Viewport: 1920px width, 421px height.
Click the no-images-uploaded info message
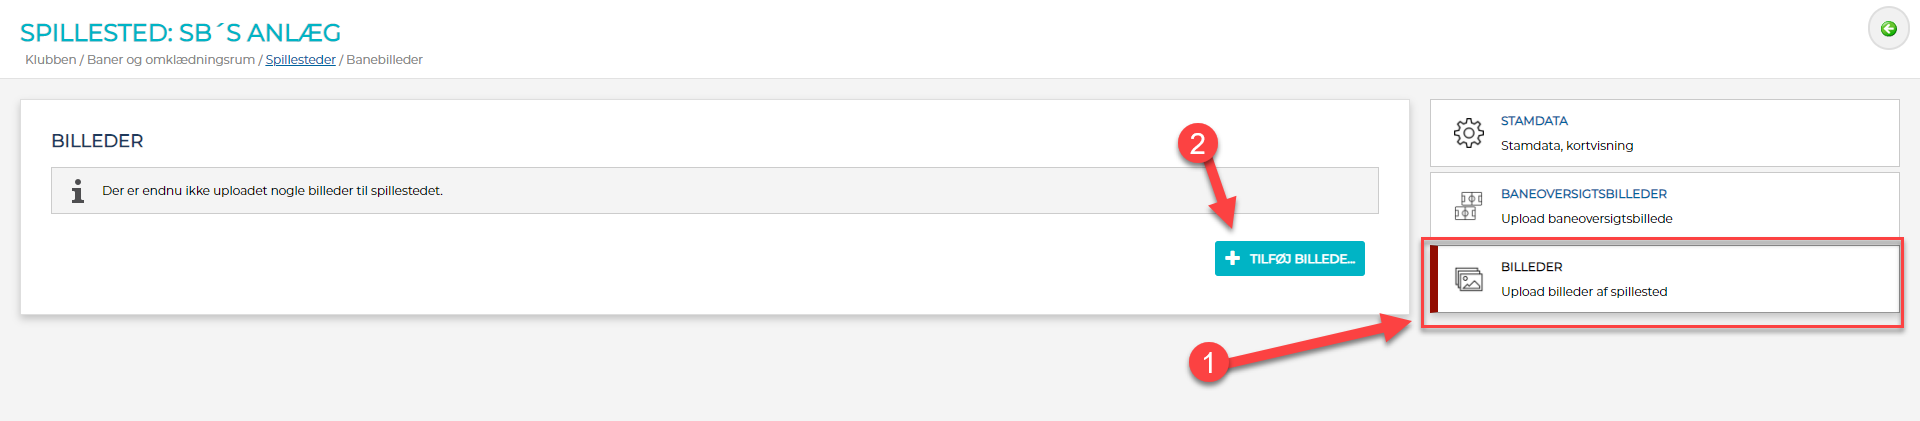coord(272,191)
